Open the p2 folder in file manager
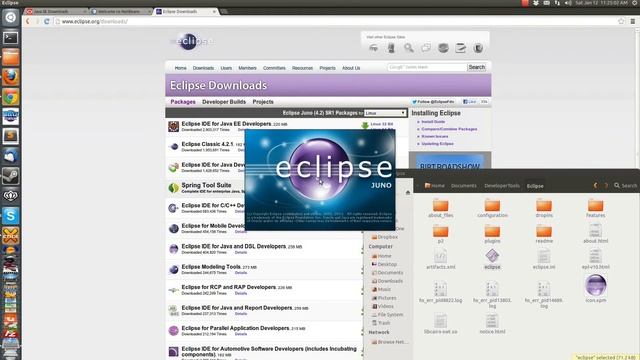Viewport: 640px width, 360px height. [440, 234]
